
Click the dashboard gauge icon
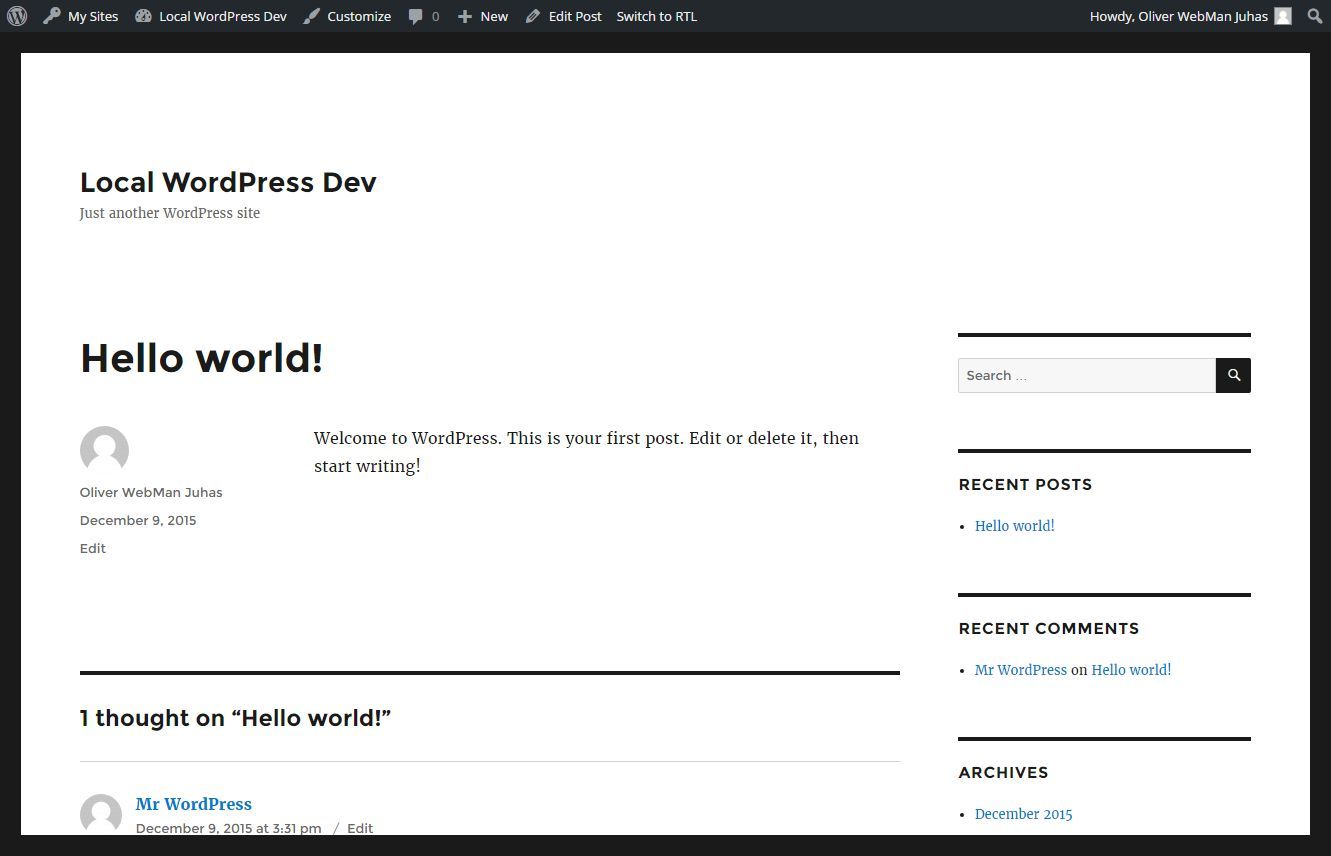tap(143, 16)
